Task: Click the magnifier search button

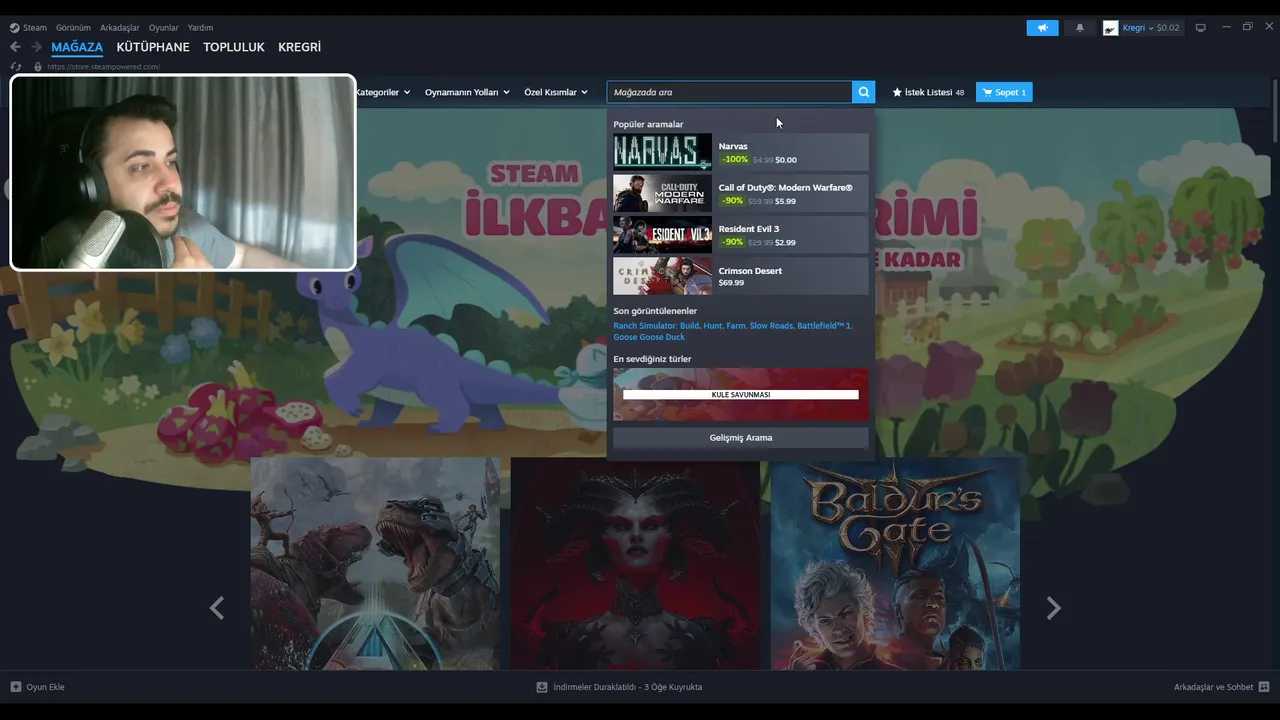Action: [x=863, y=92]
